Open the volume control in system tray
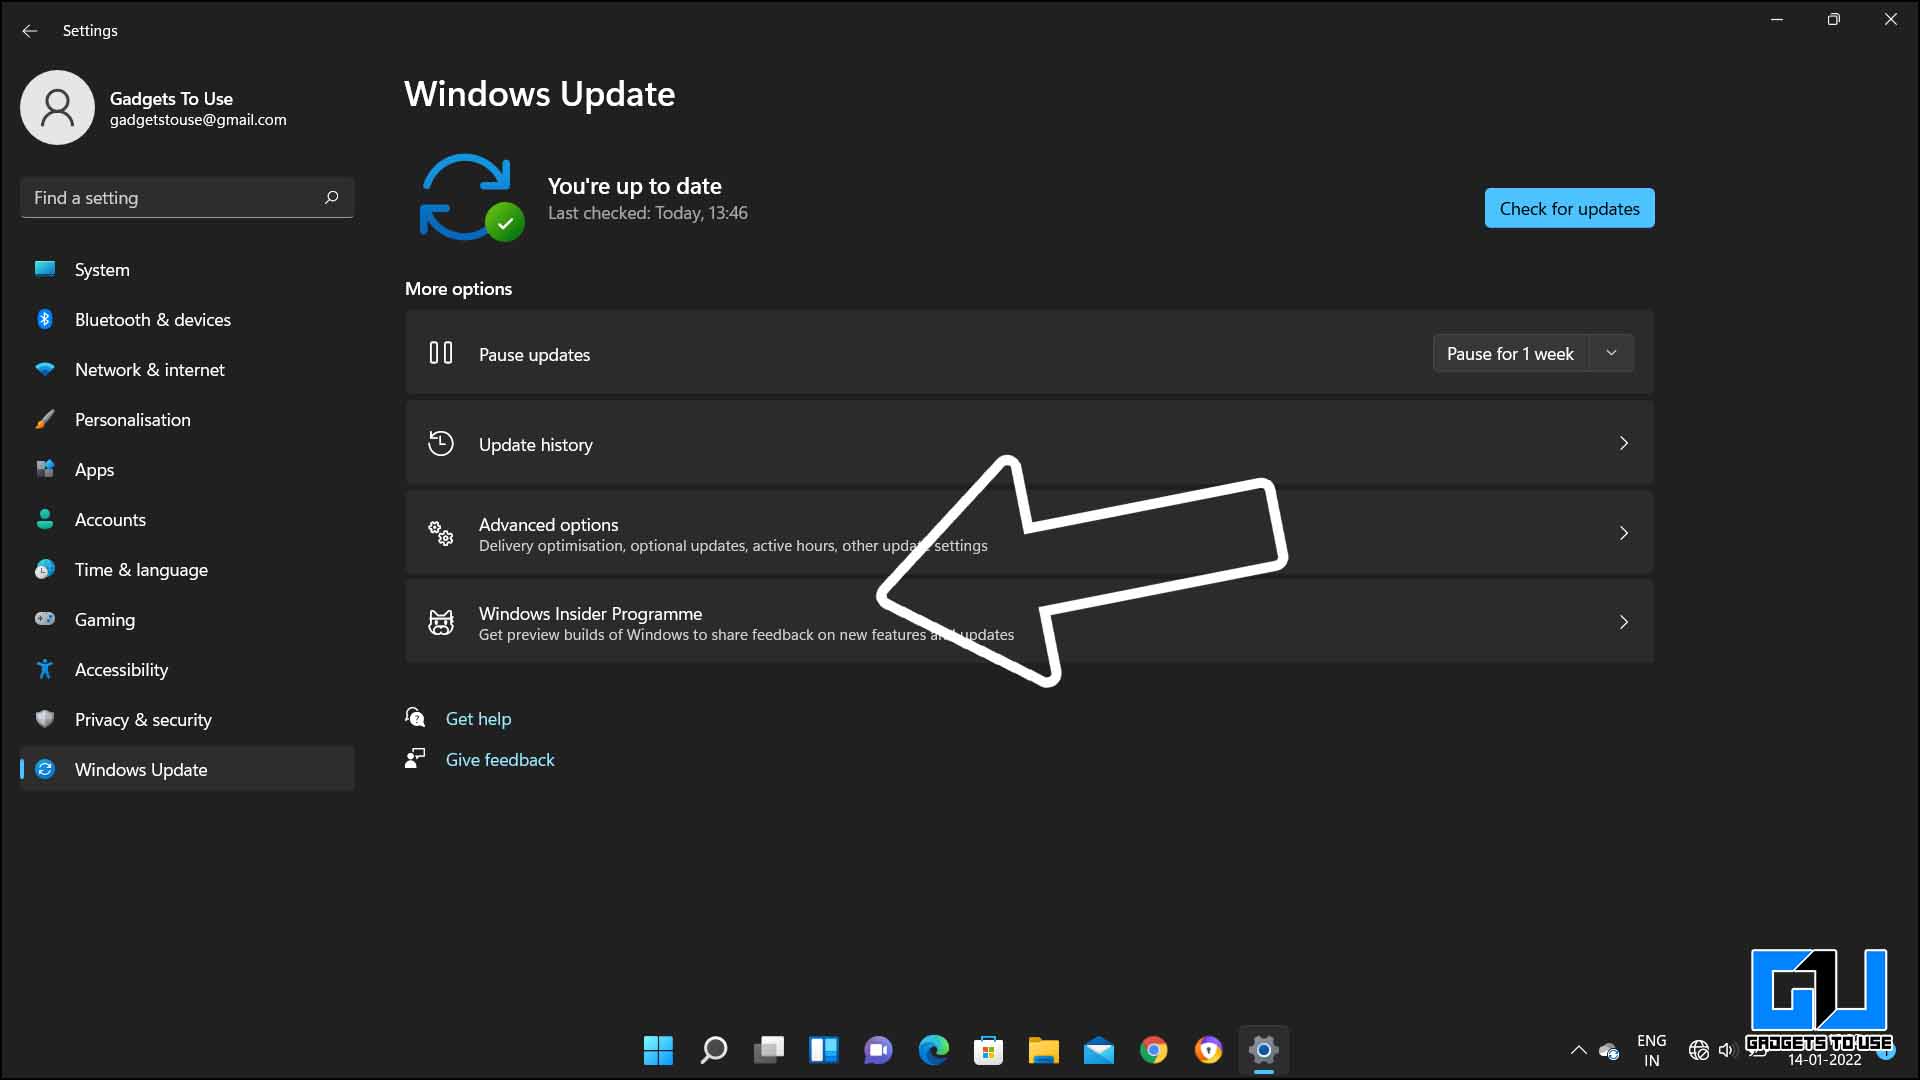 1727,1050
